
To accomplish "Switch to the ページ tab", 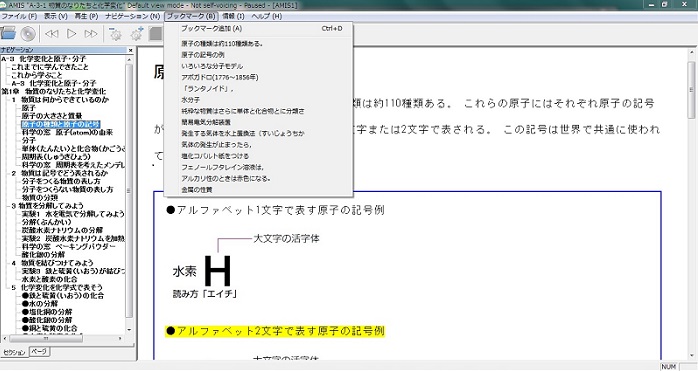I will (39, 351).
